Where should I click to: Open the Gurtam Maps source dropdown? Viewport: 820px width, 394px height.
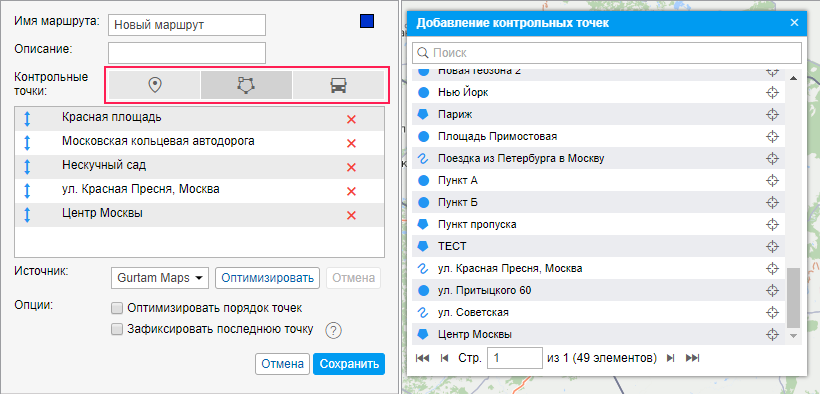(x=160, y=278)
